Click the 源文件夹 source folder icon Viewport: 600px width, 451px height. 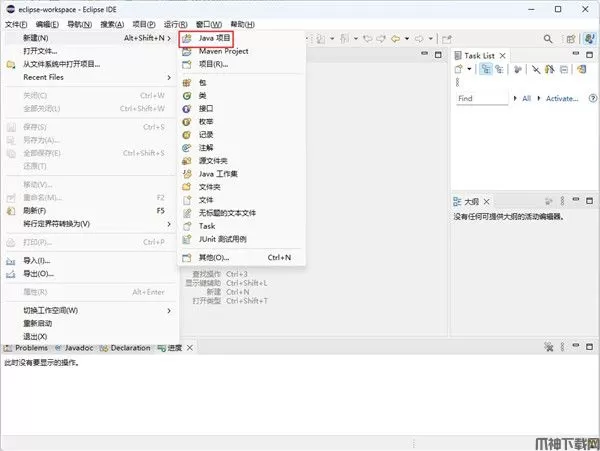pyautogui.click(x=187, y=161)
